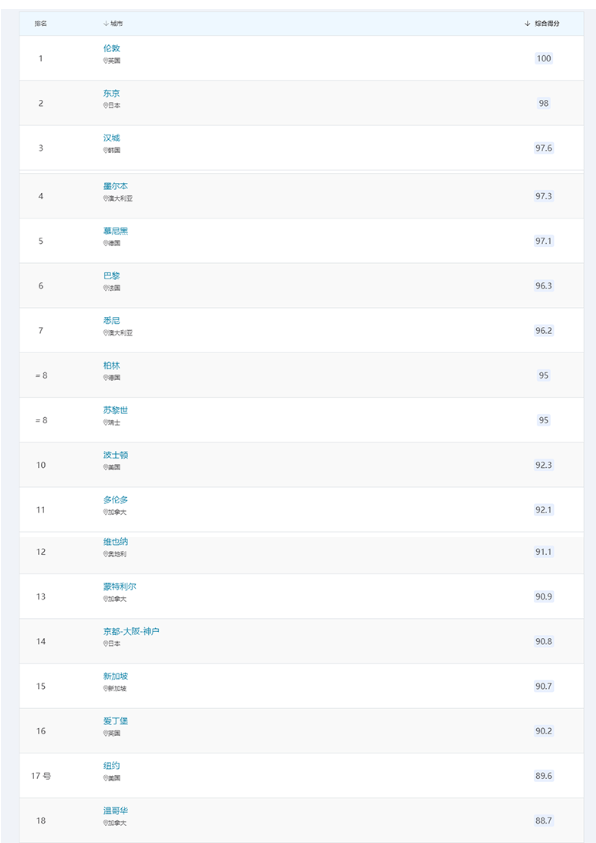This screenshot has width=596, height=843.
Task: Open the 伦敦 city link
Action: pos(111,48)
